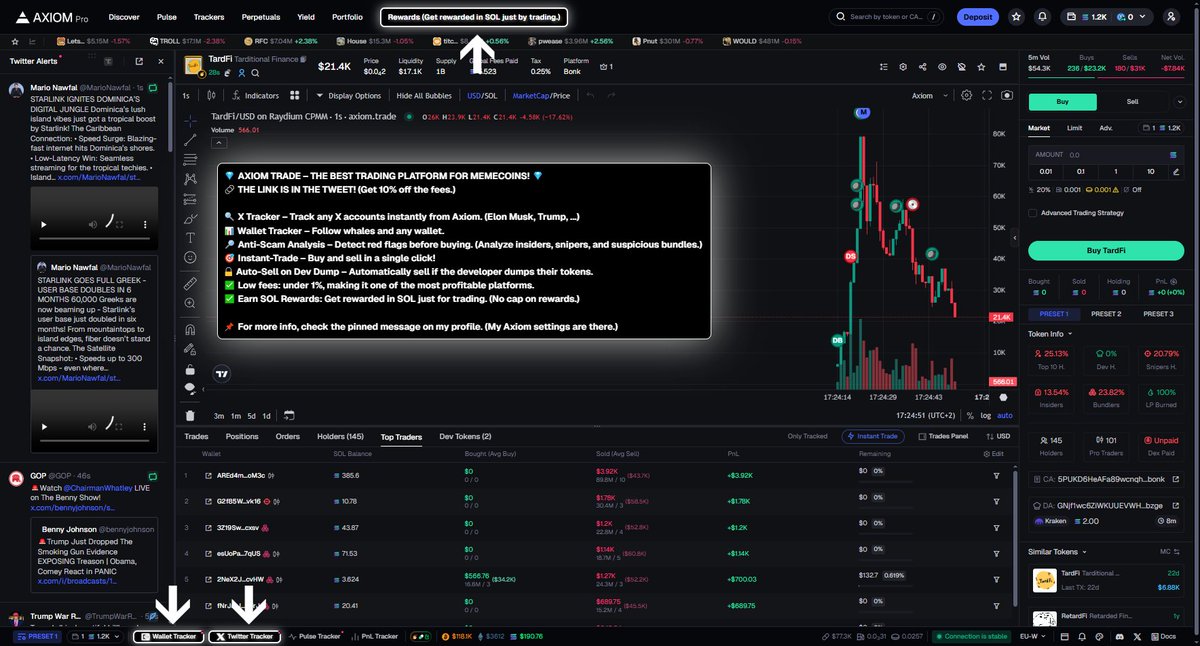Select the crosshair cursor chart tool

(x=190, y=119)
